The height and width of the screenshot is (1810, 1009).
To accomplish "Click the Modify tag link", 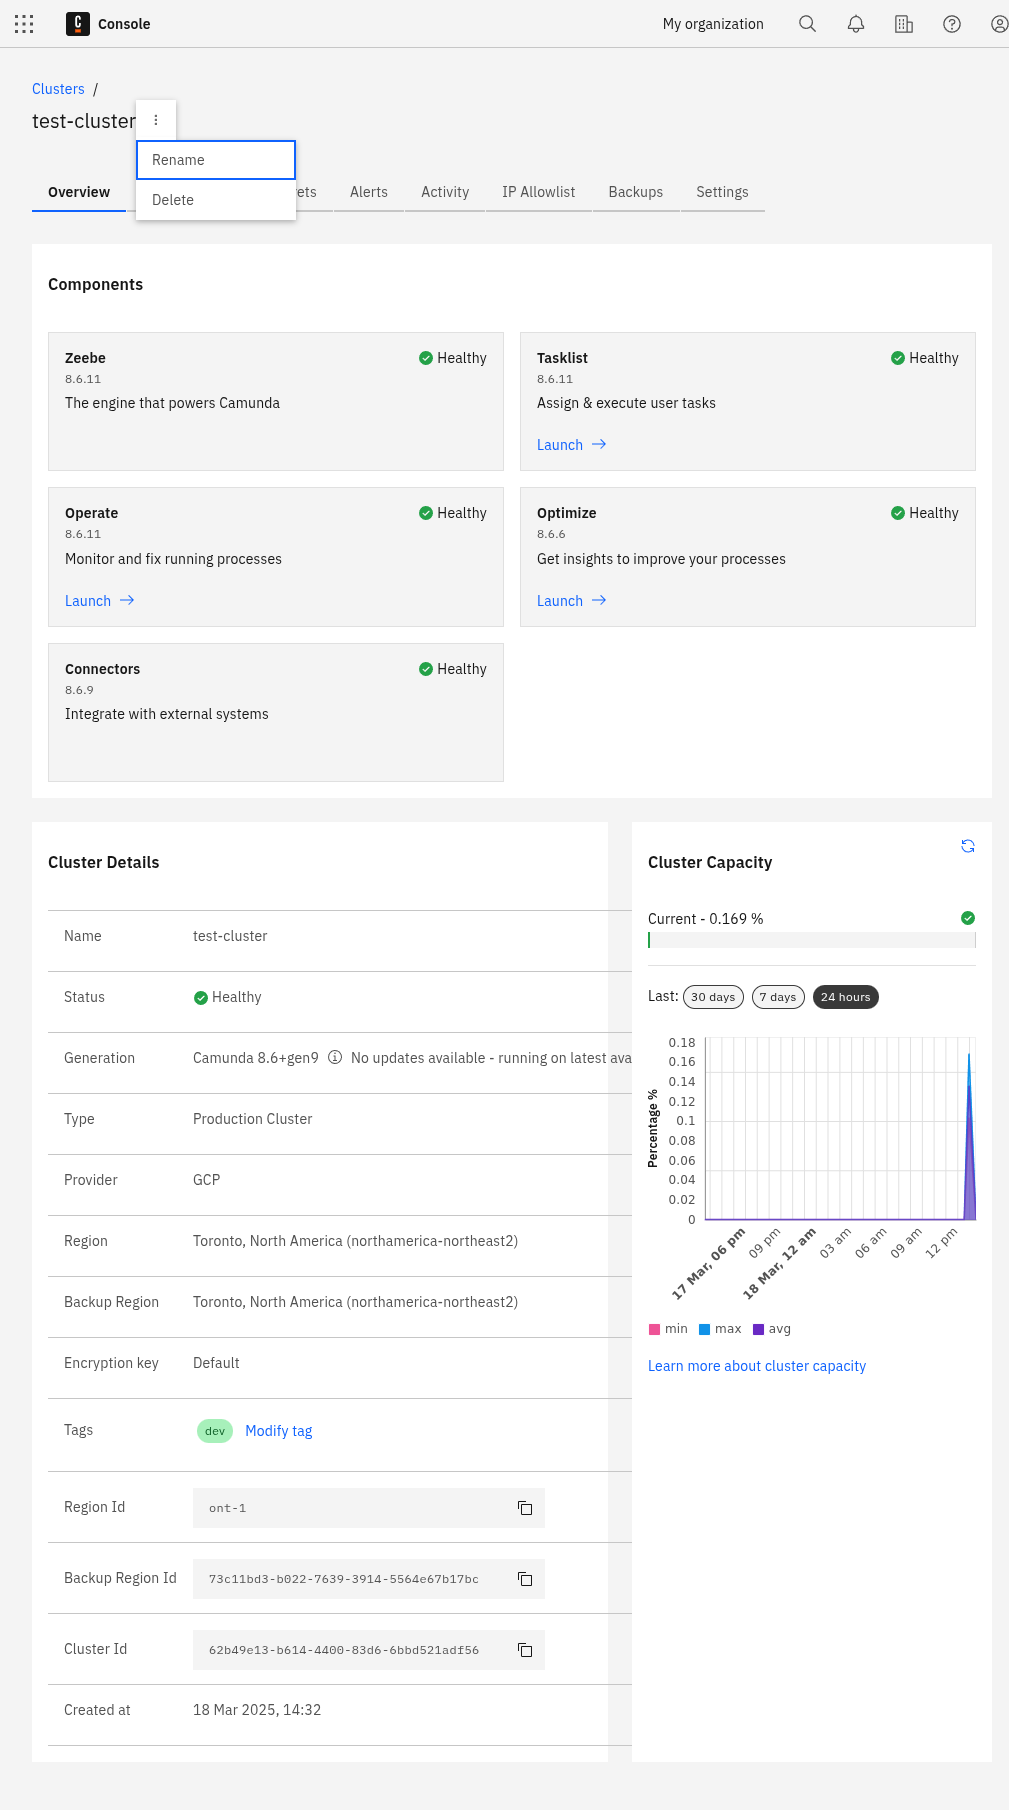I will pyautogui.click(x=278, y=1431).
